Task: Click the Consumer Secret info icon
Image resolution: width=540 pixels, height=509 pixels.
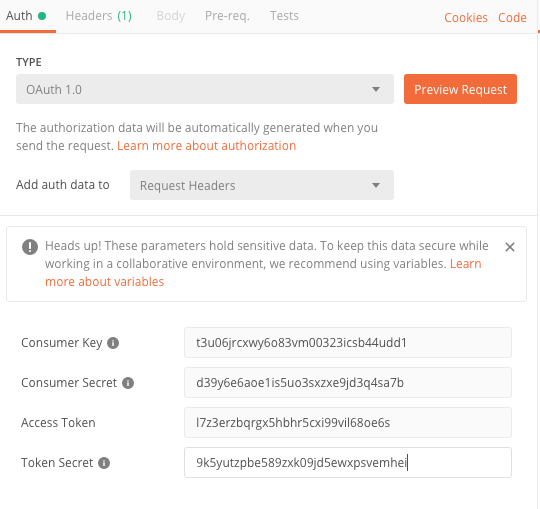Action: click(128, 383)
